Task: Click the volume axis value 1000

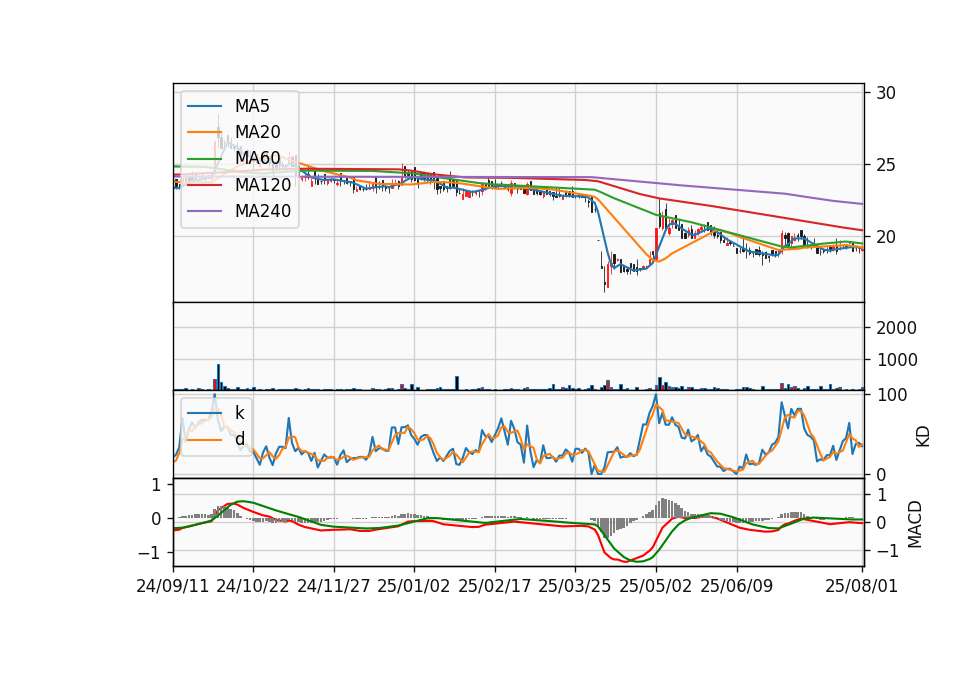Action: pyautogui.click(x=897, y=360)
